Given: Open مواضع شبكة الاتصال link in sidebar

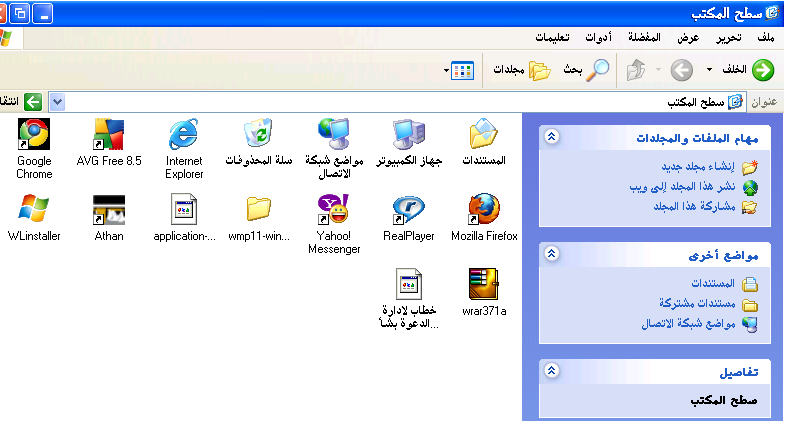Looking at the screenshot, I should click(688, 324).
